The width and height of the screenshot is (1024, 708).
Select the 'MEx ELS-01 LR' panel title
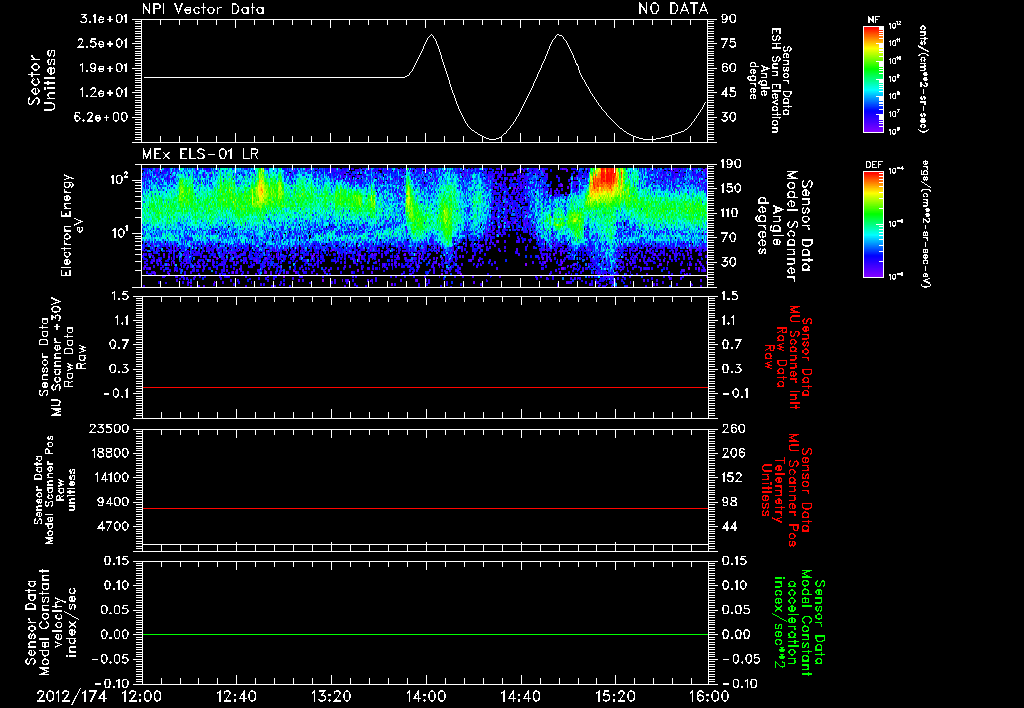pyautogui.click(x=200, y=154)
